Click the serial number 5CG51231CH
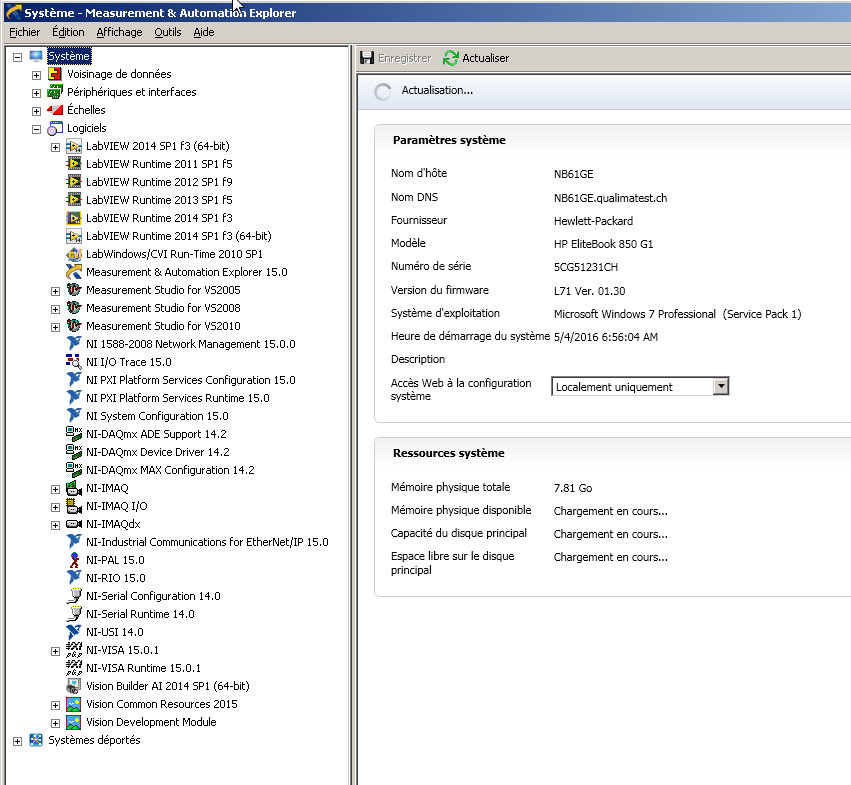The width and height of the screenshot is (851, 785). [586, 267]
